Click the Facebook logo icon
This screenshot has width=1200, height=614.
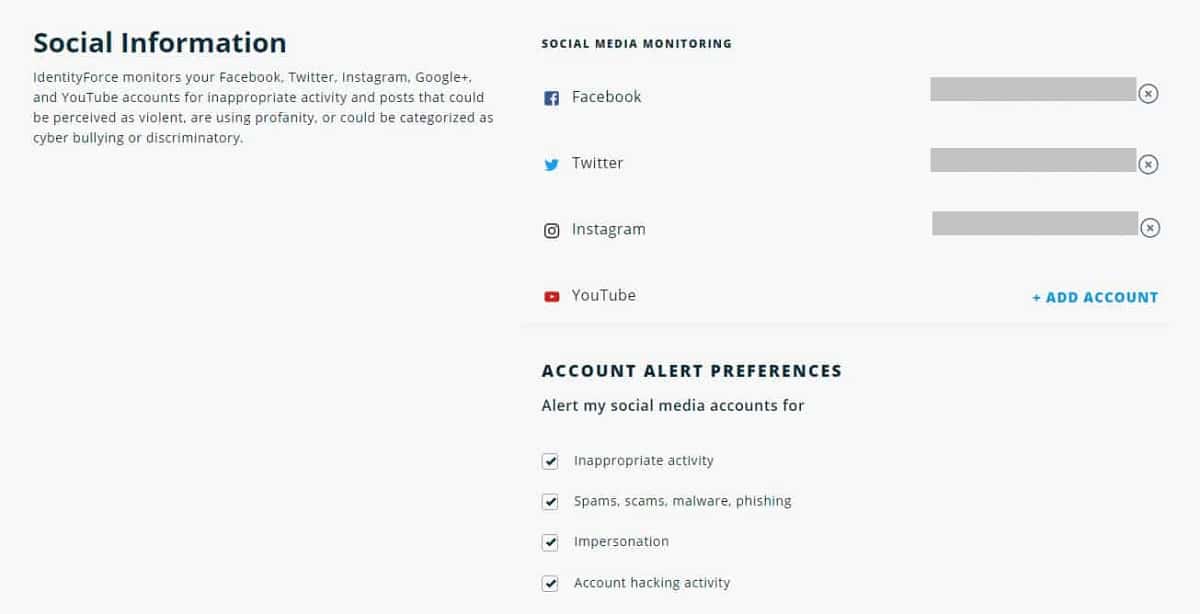[551, 98]
